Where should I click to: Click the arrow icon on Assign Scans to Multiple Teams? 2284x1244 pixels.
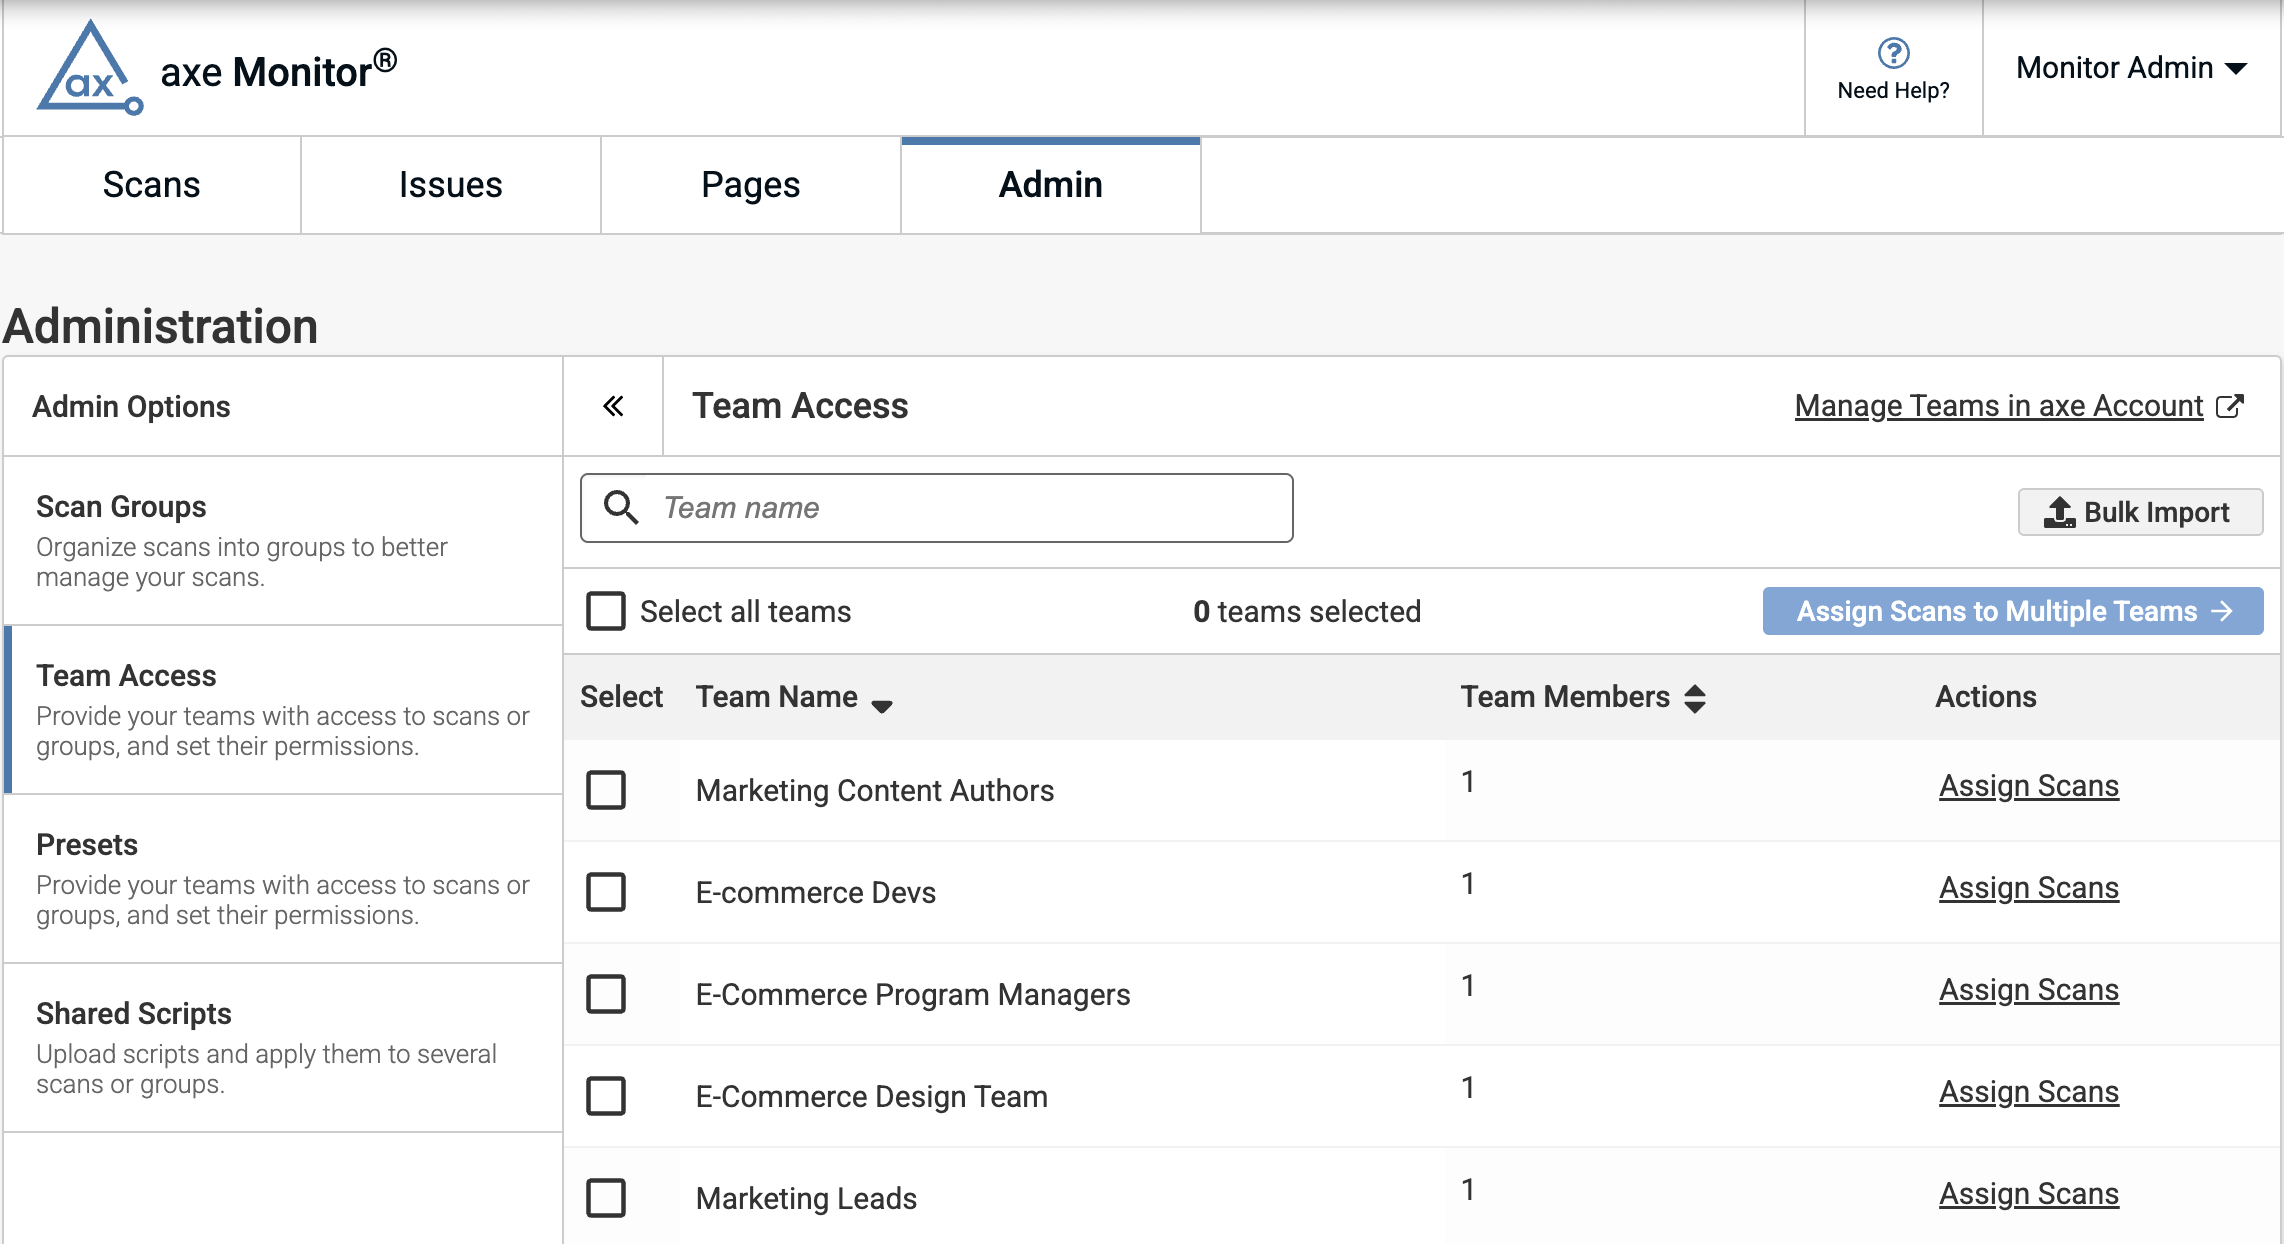point(2222,611)
